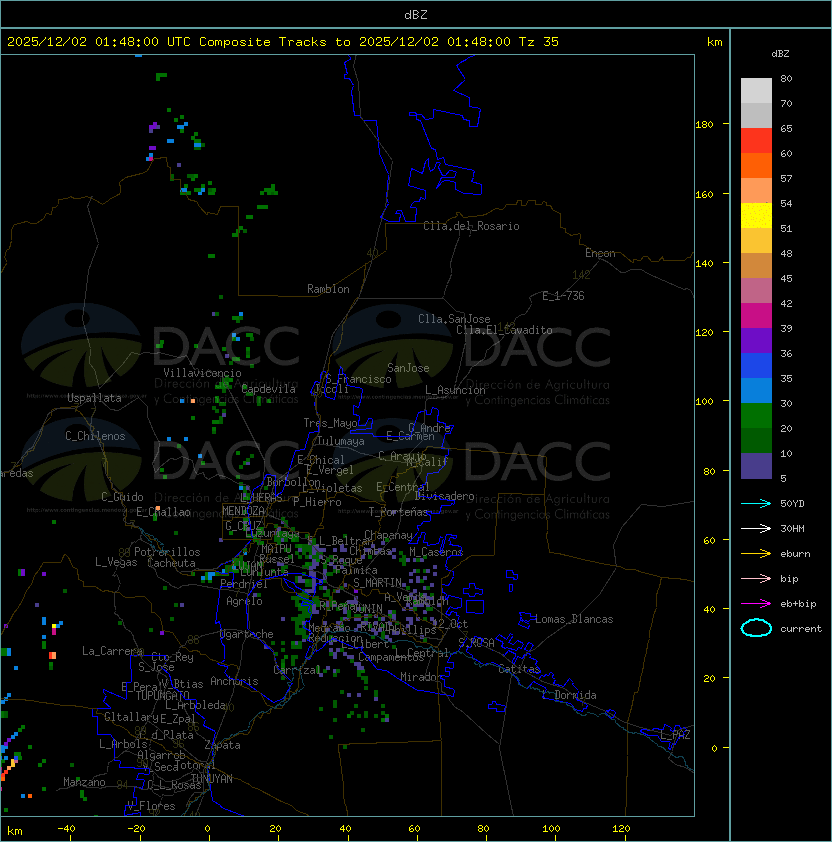Click the 'Uspallata' place label on the map
832x842 pixels.
coord(94,398)
